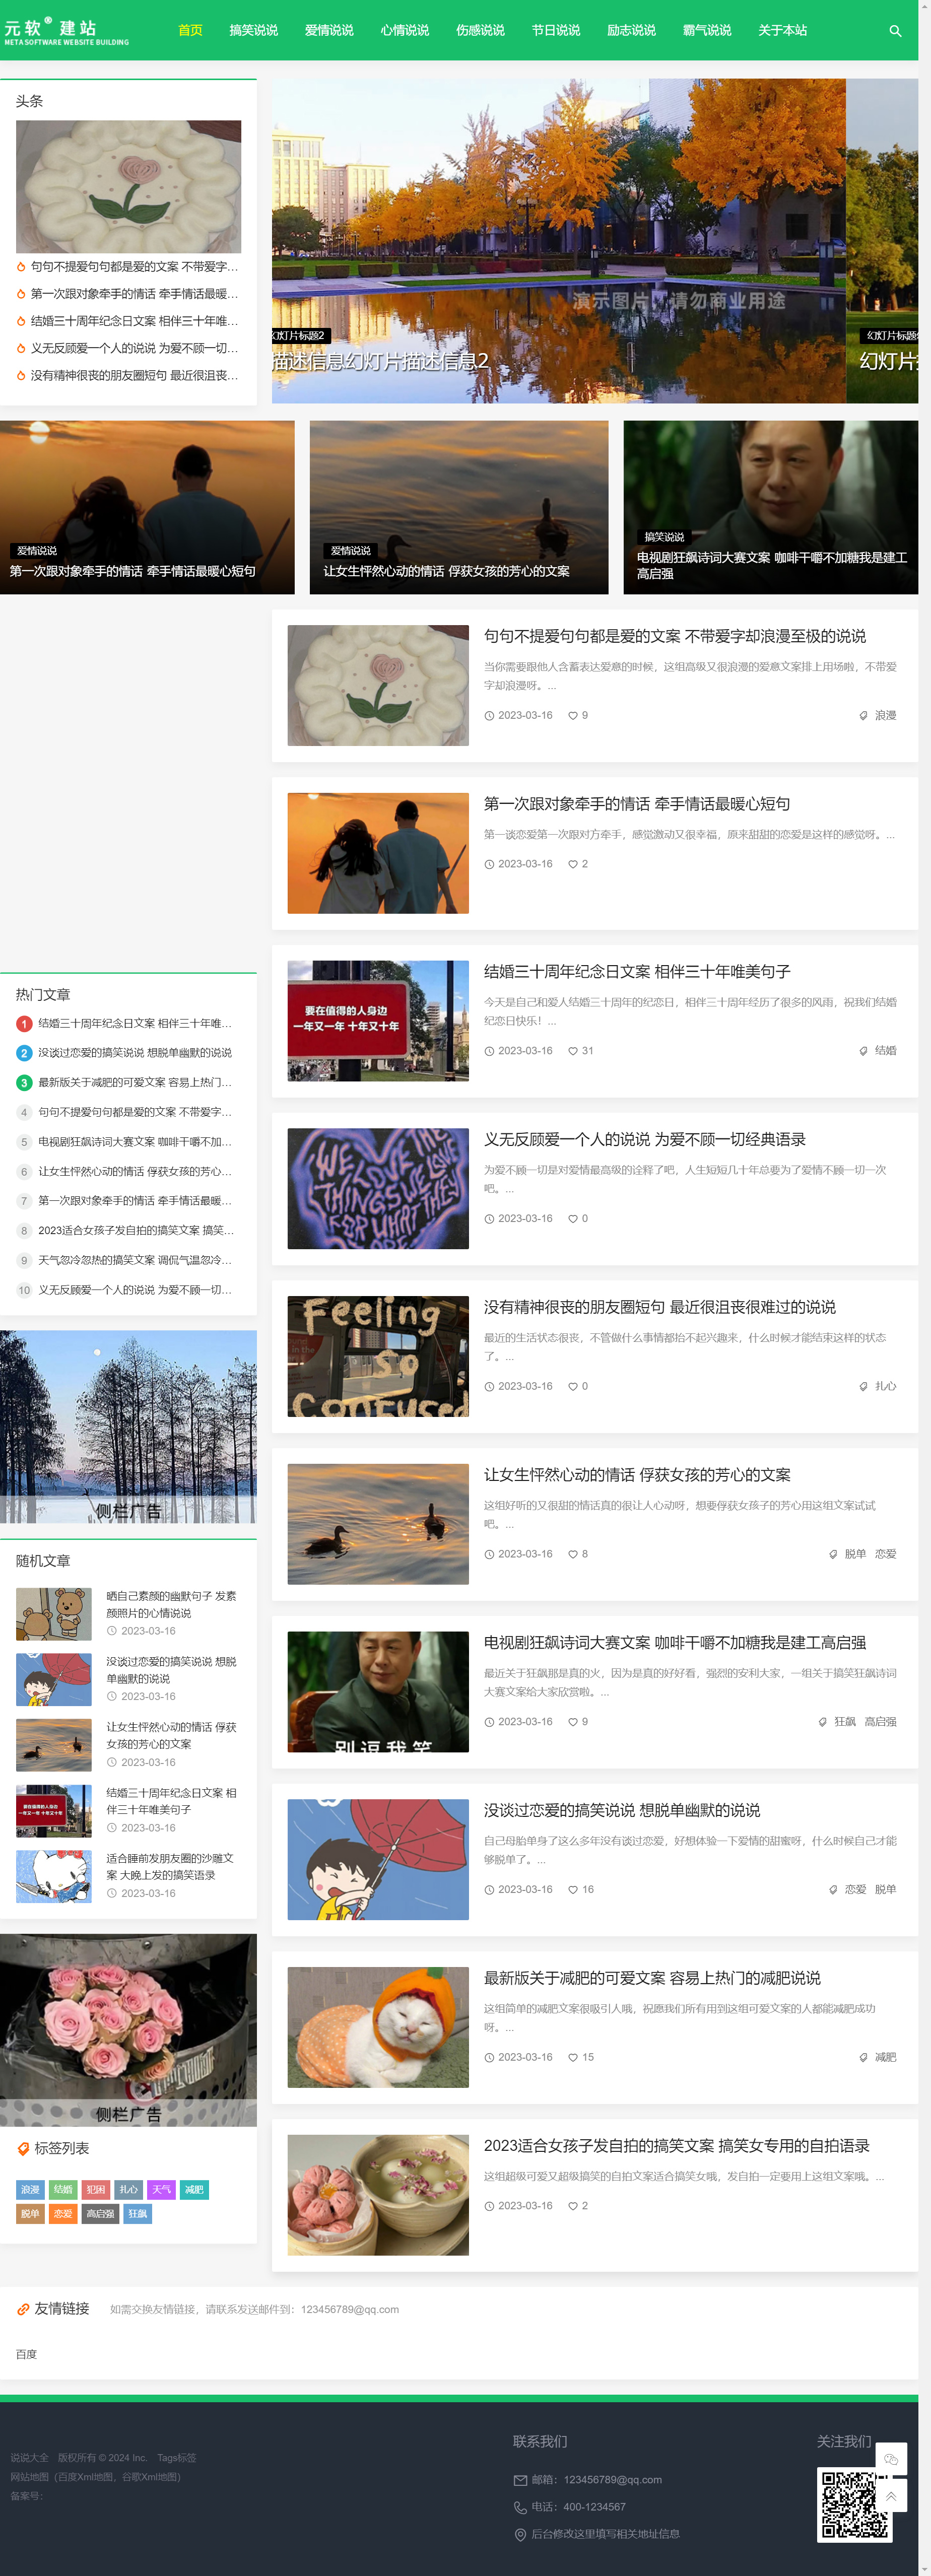This screenshot has height=2576, width=931.
Task: Open the Tags标签 footer link
Action: [x=176, y=2458]
